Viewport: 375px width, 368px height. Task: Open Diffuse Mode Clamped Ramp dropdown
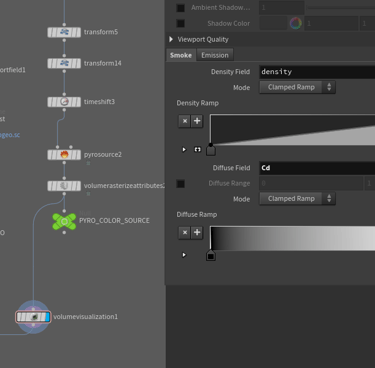click(x=297, y=199)
